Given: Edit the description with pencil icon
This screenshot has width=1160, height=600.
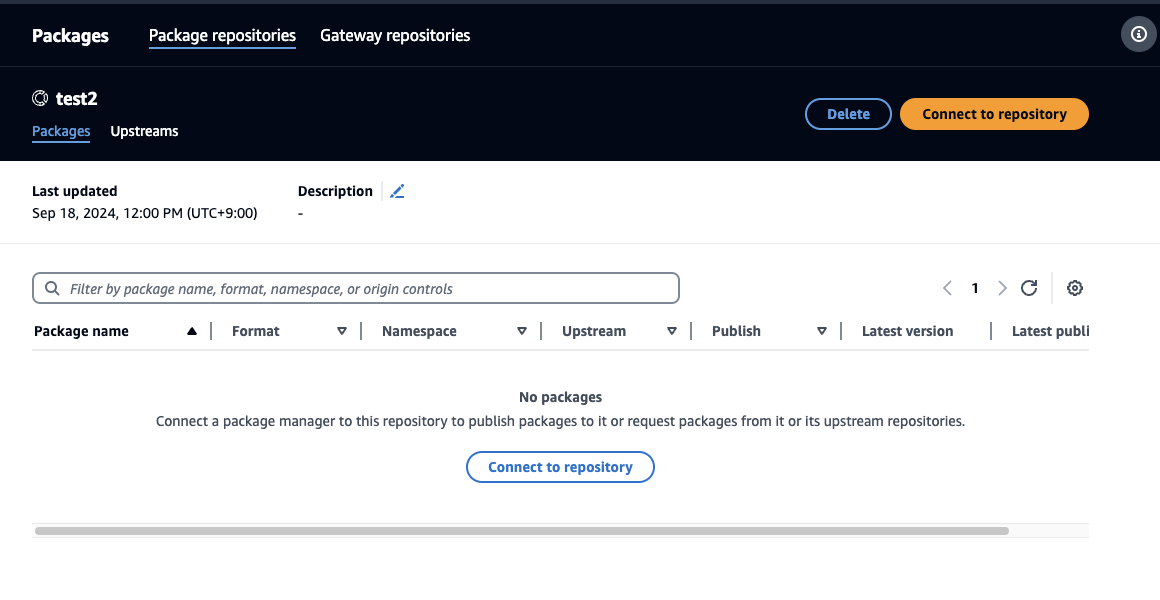Looking at the screenshot, I should coord(397,191).
